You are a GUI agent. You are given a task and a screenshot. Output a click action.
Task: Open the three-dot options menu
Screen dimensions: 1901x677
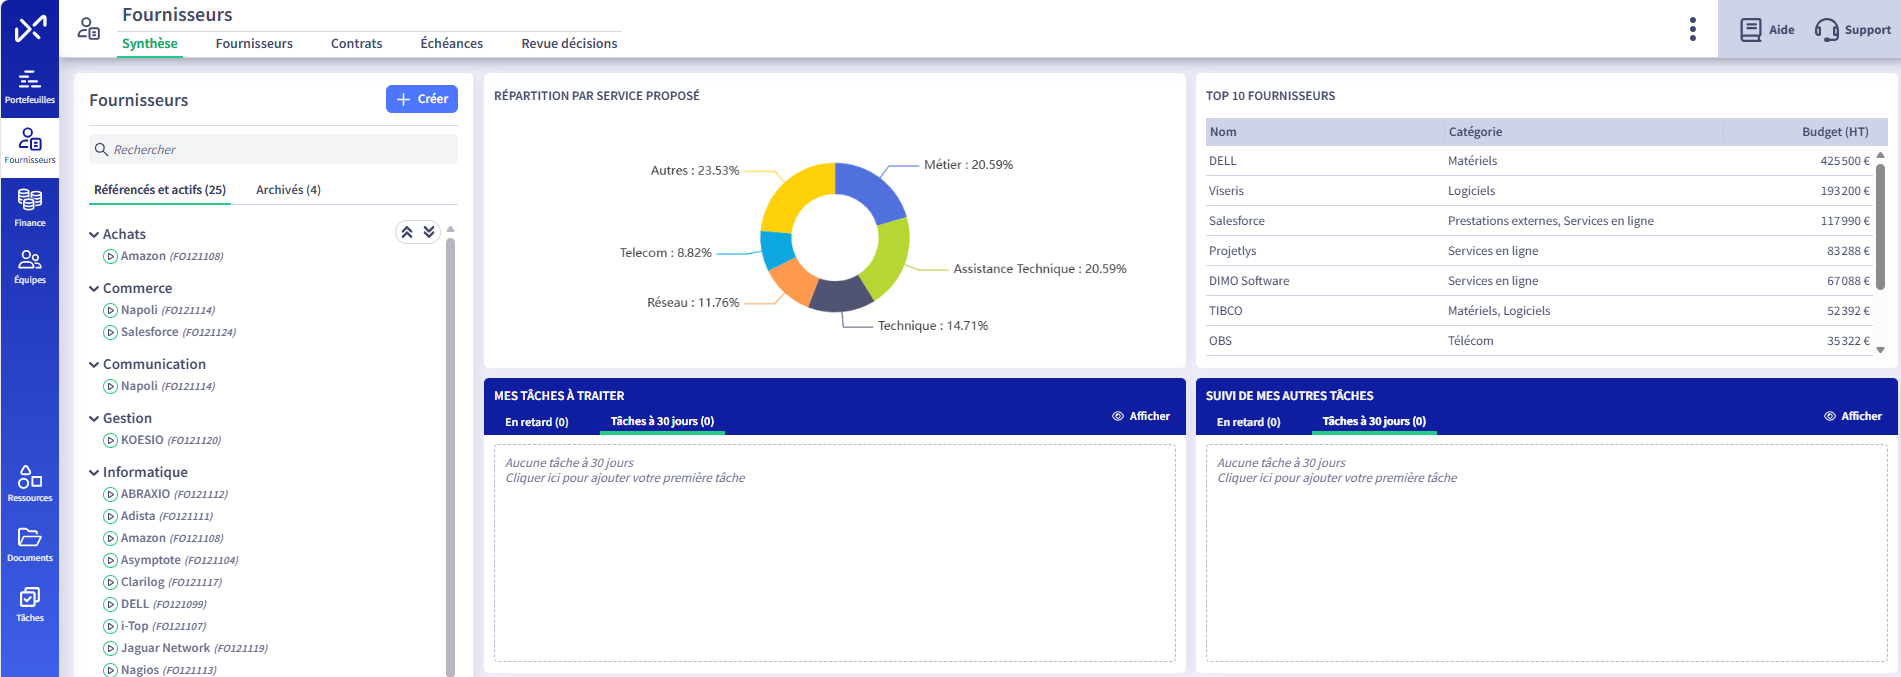[x=1692, y=29]
